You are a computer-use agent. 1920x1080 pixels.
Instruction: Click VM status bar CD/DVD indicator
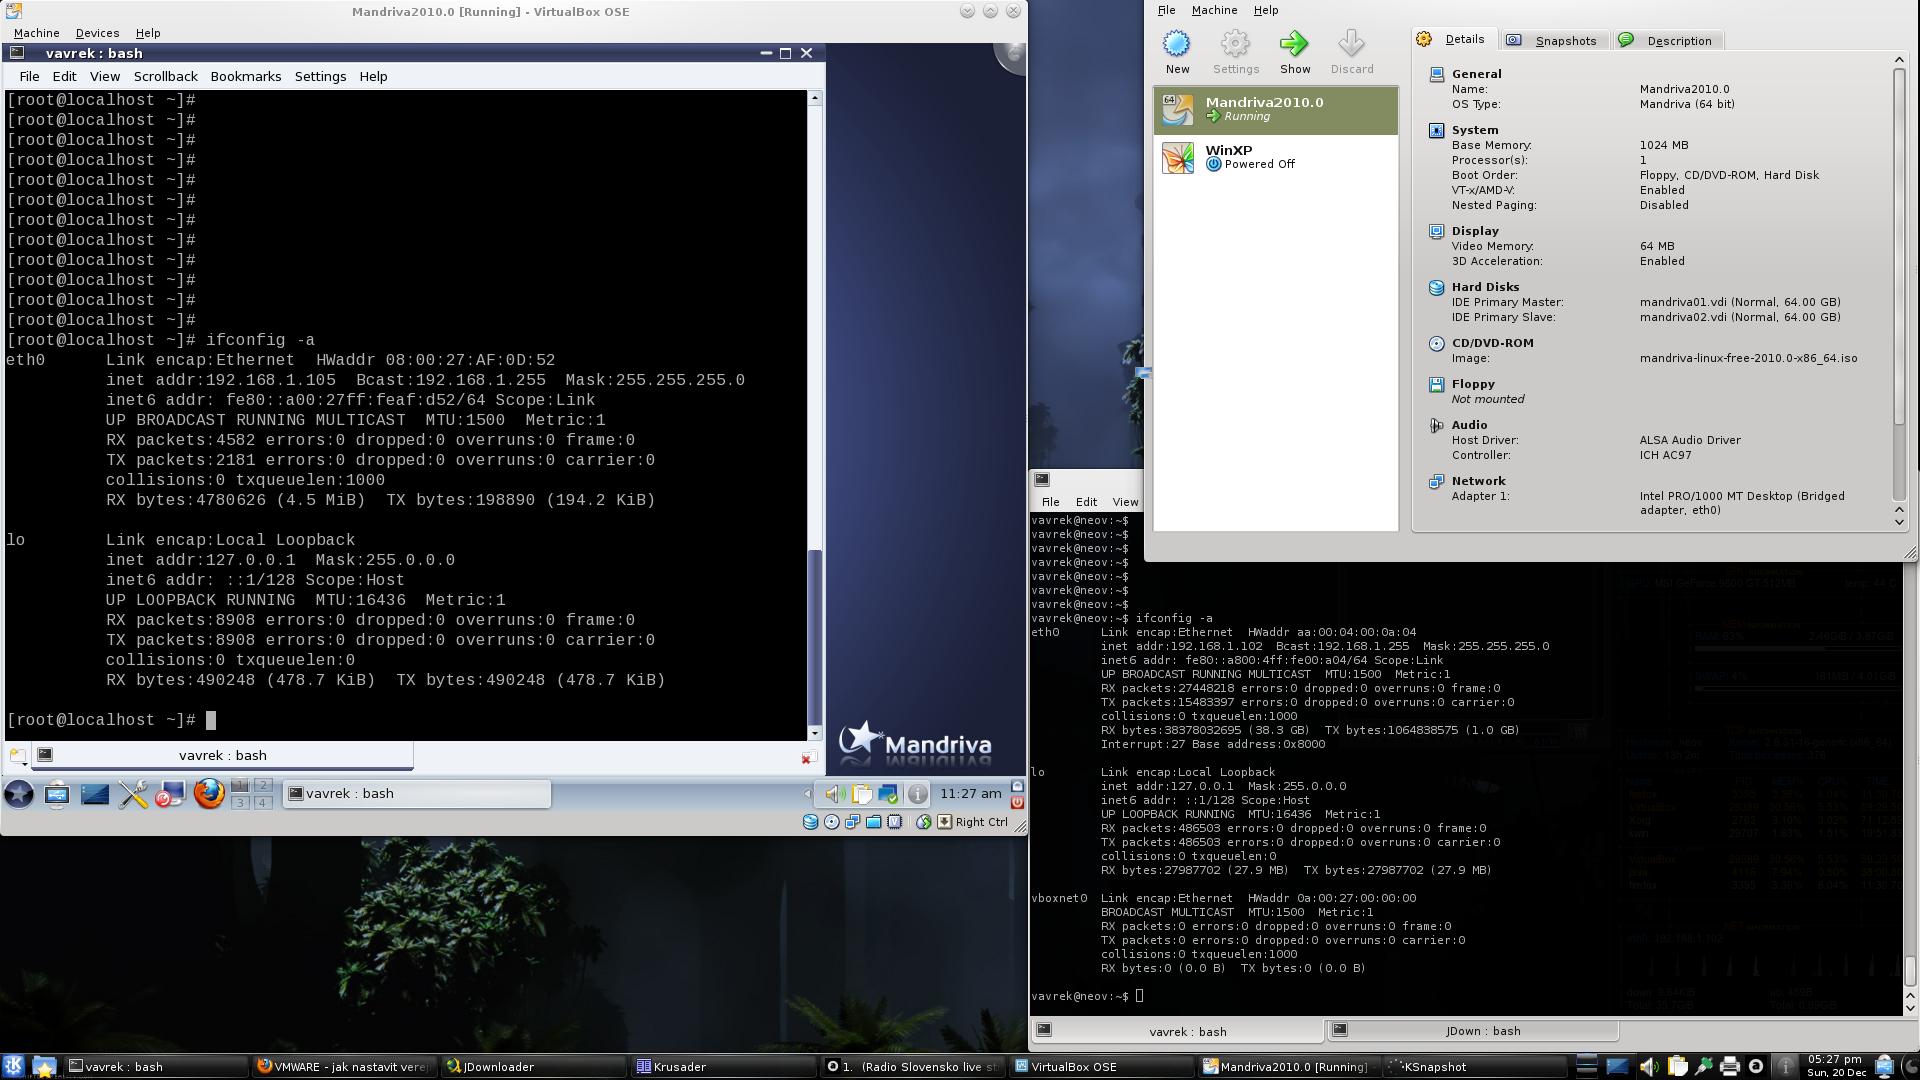(x=831, y=822)
